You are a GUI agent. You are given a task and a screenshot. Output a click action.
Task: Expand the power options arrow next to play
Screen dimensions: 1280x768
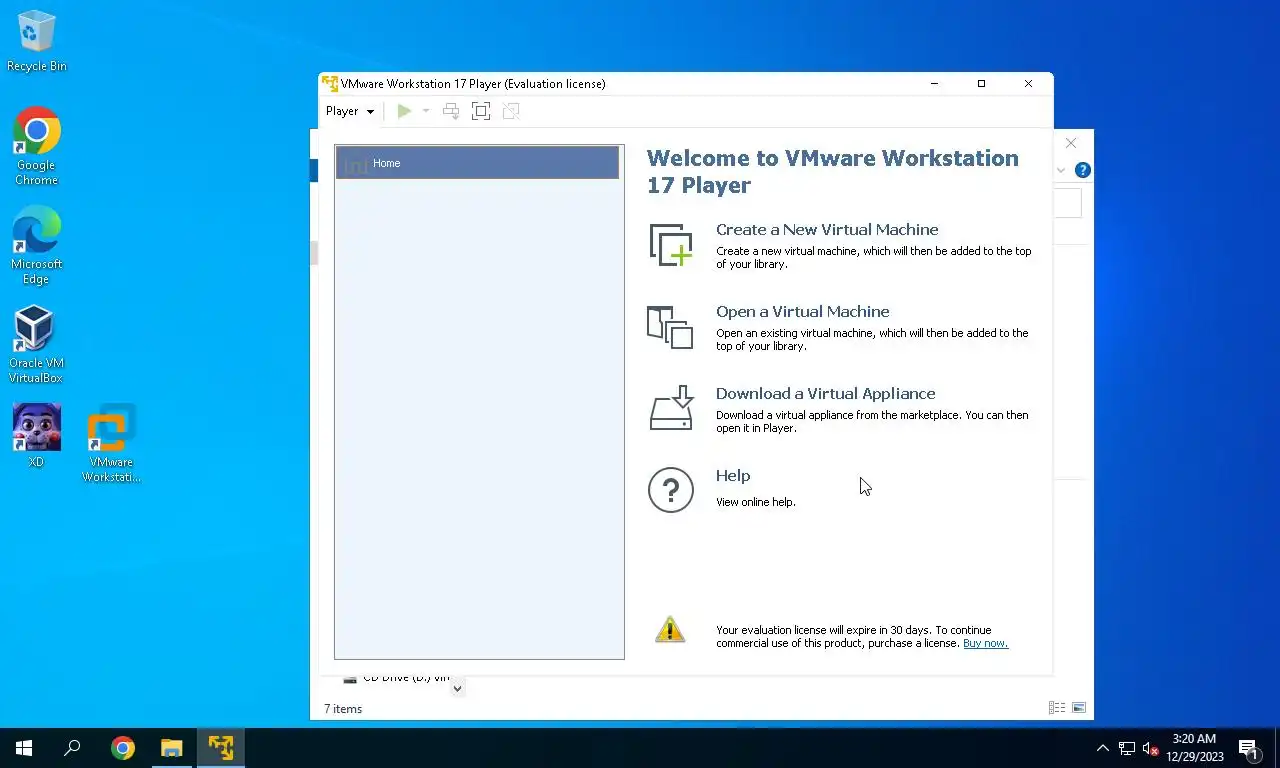click(425, 111)
